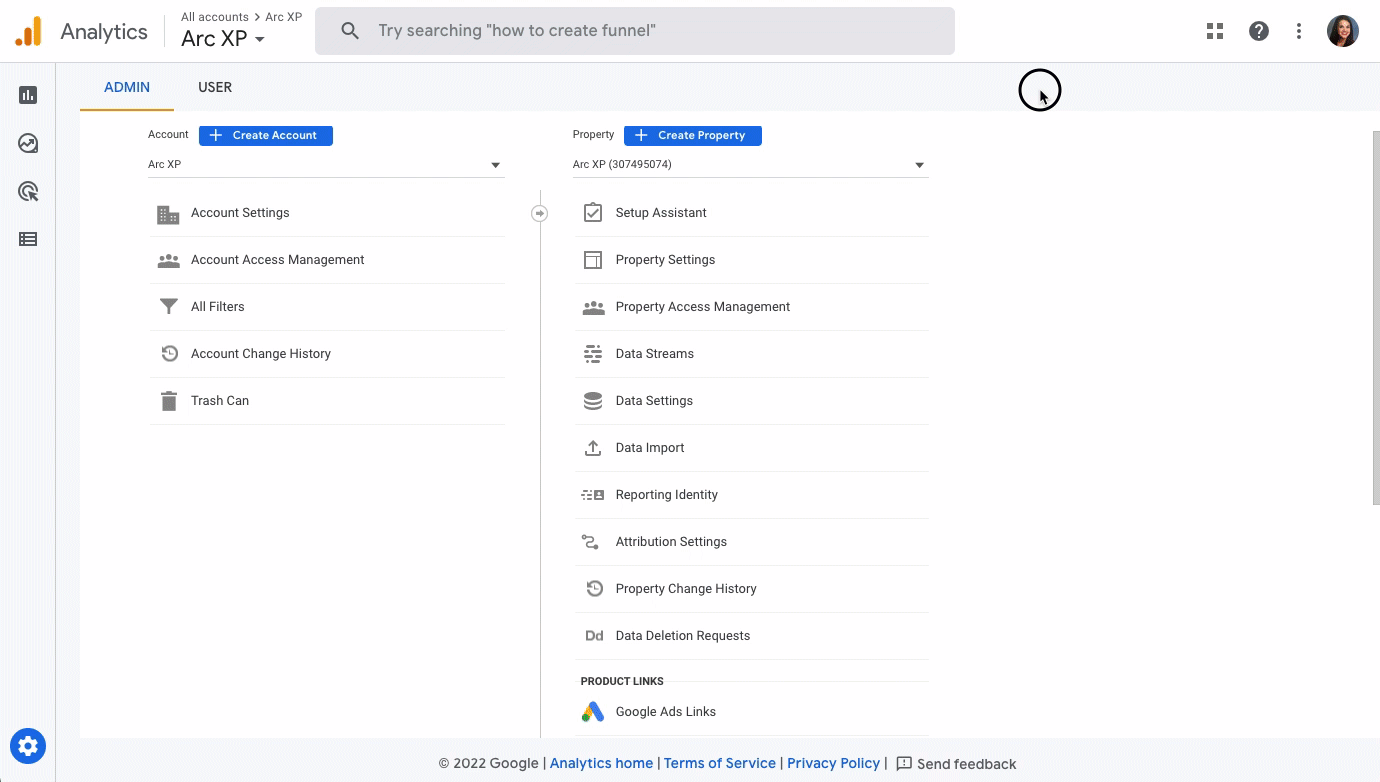Click the Account Change History clock icon
This screenshot has width=1380, height=782.
169,354
